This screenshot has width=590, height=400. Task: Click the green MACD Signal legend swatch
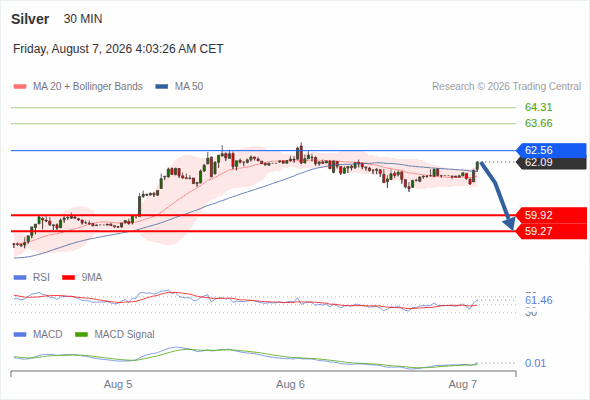click(81, 335)
